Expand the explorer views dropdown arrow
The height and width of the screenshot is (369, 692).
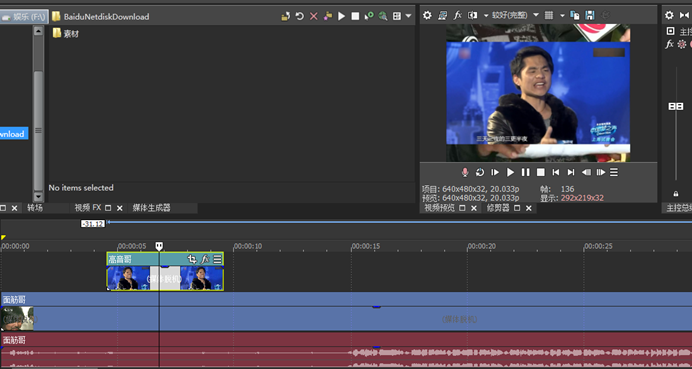point(408,16)
